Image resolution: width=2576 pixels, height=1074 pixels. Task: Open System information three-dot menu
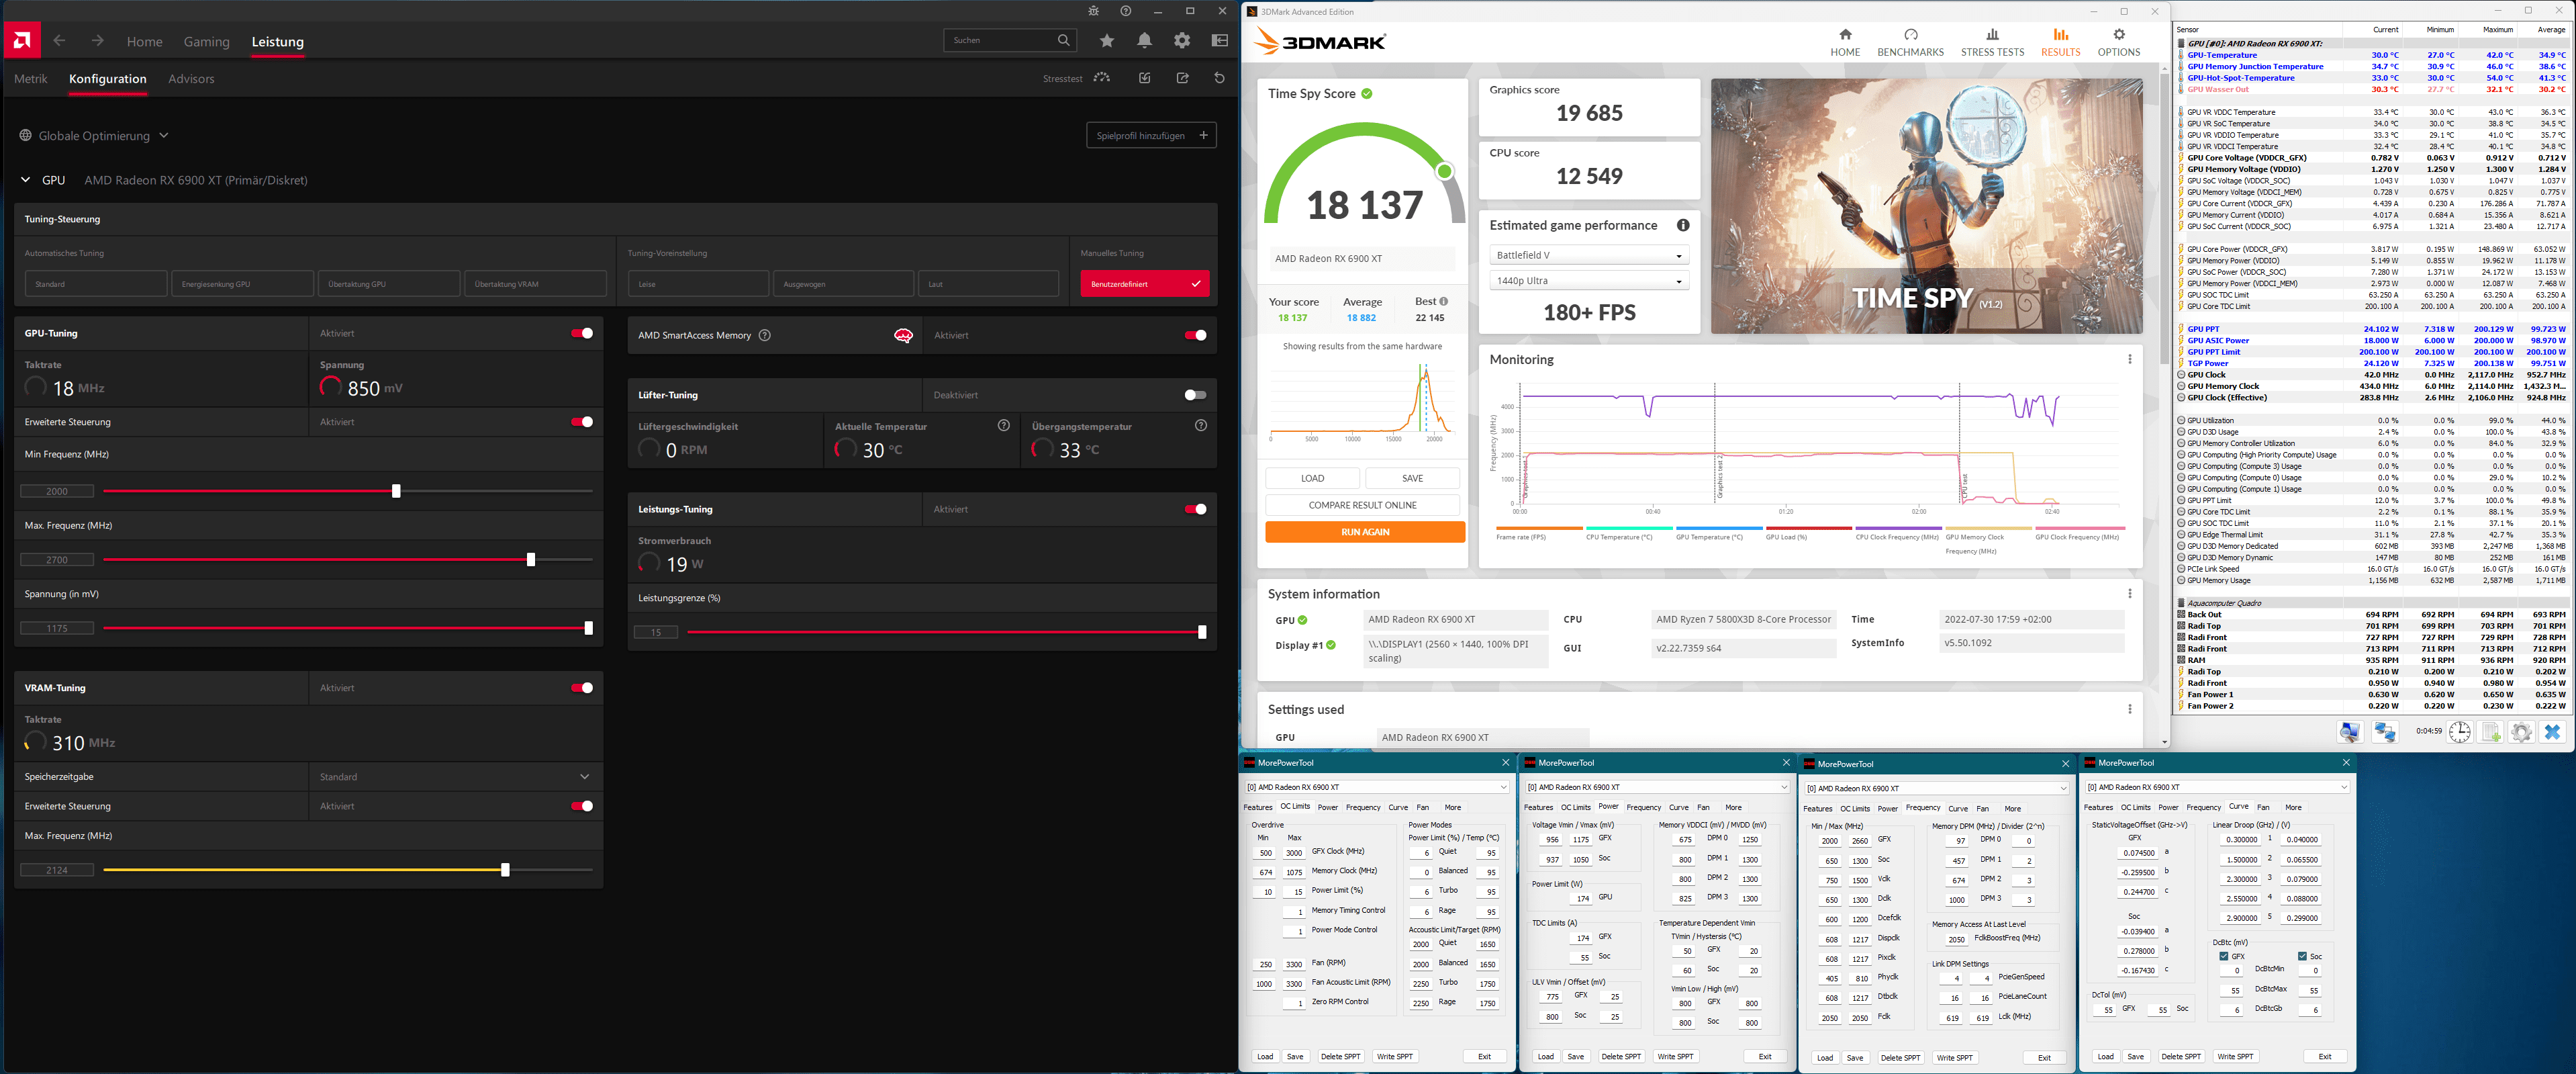point(2129,594)
